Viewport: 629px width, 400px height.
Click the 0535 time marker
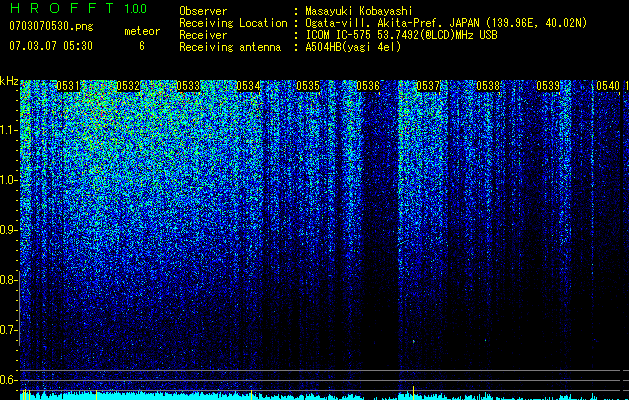click(x=308, y=86)
